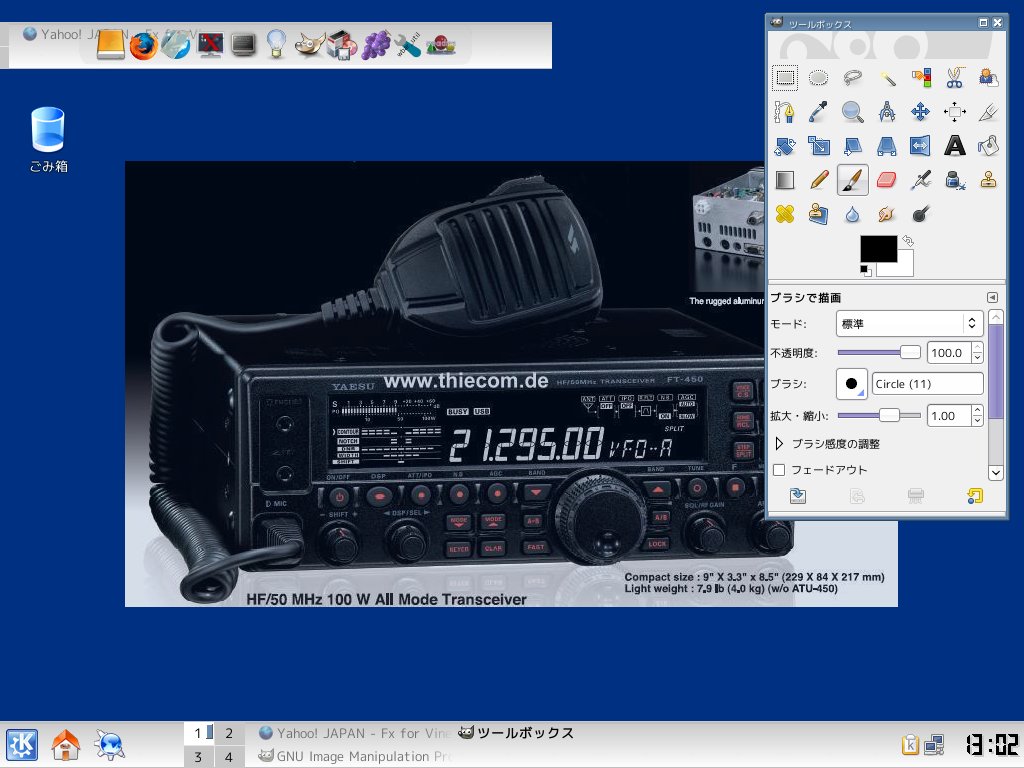Pick colors with the Color Picker tool

coord(819,111)
